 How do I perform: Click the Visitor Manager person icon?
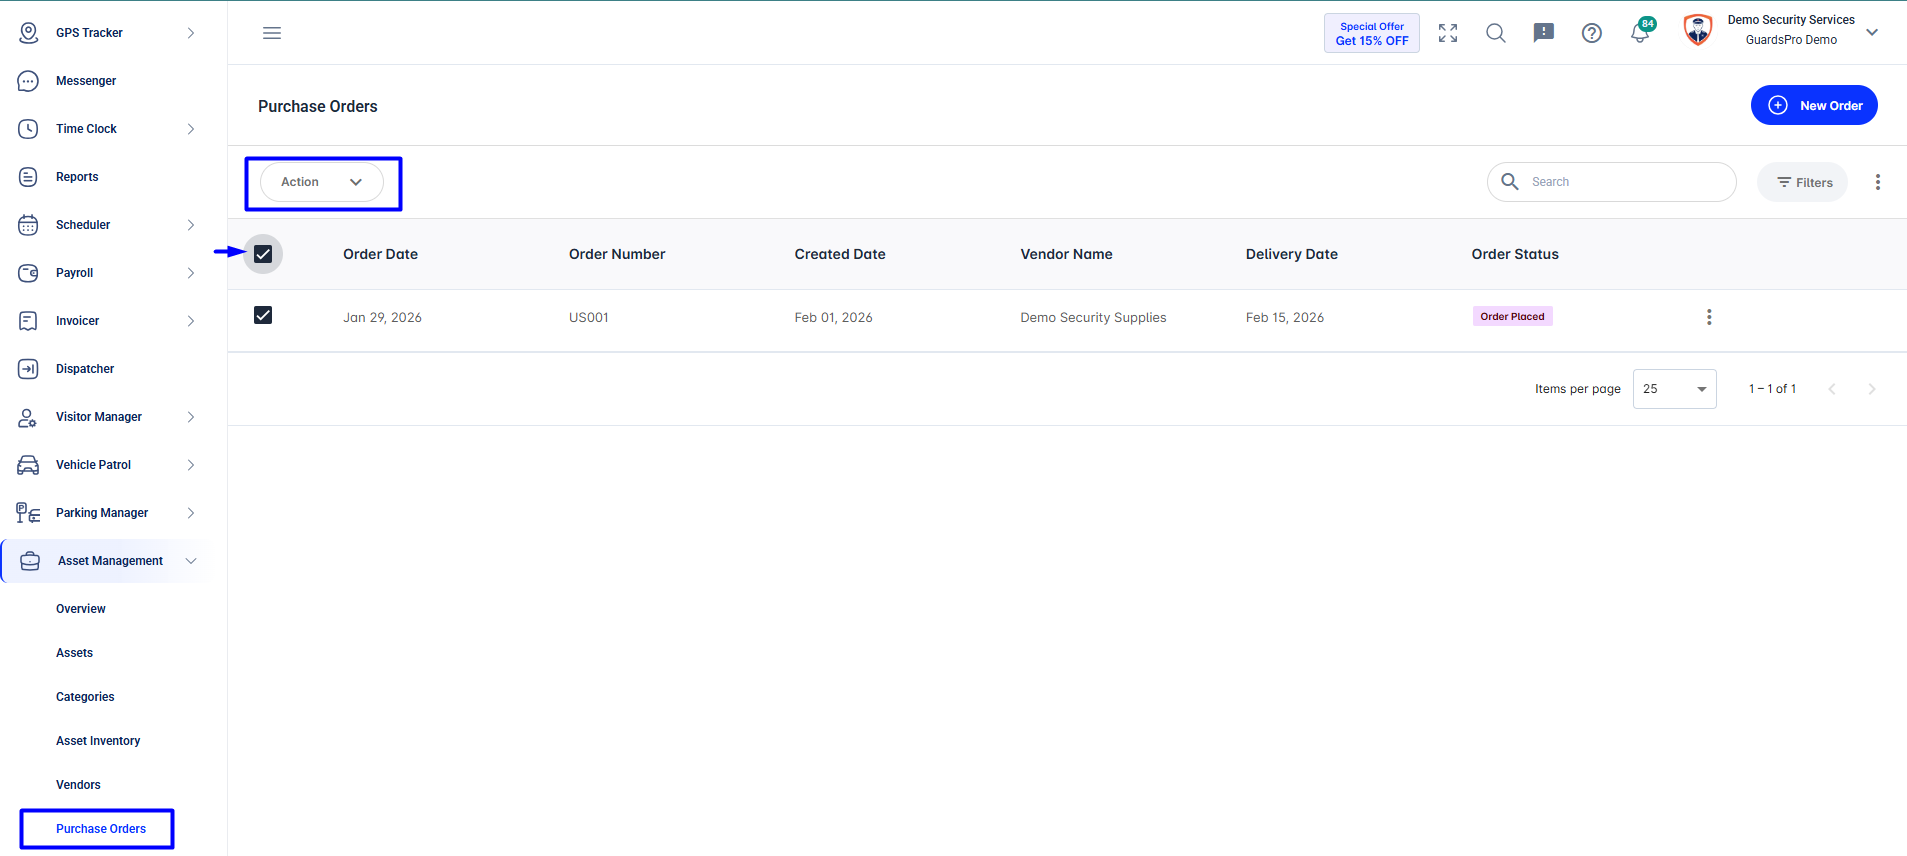[x=28, y=417]
